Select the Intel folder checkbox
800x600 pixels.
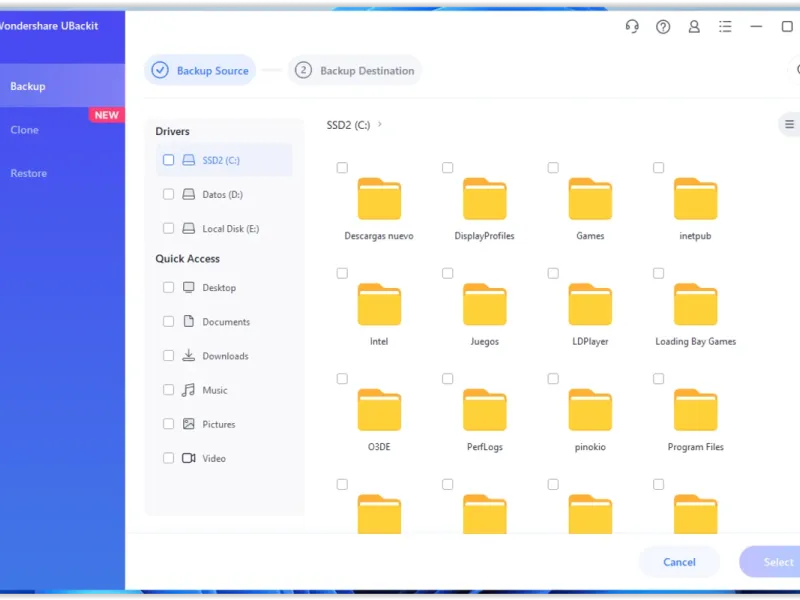point(342,273)
